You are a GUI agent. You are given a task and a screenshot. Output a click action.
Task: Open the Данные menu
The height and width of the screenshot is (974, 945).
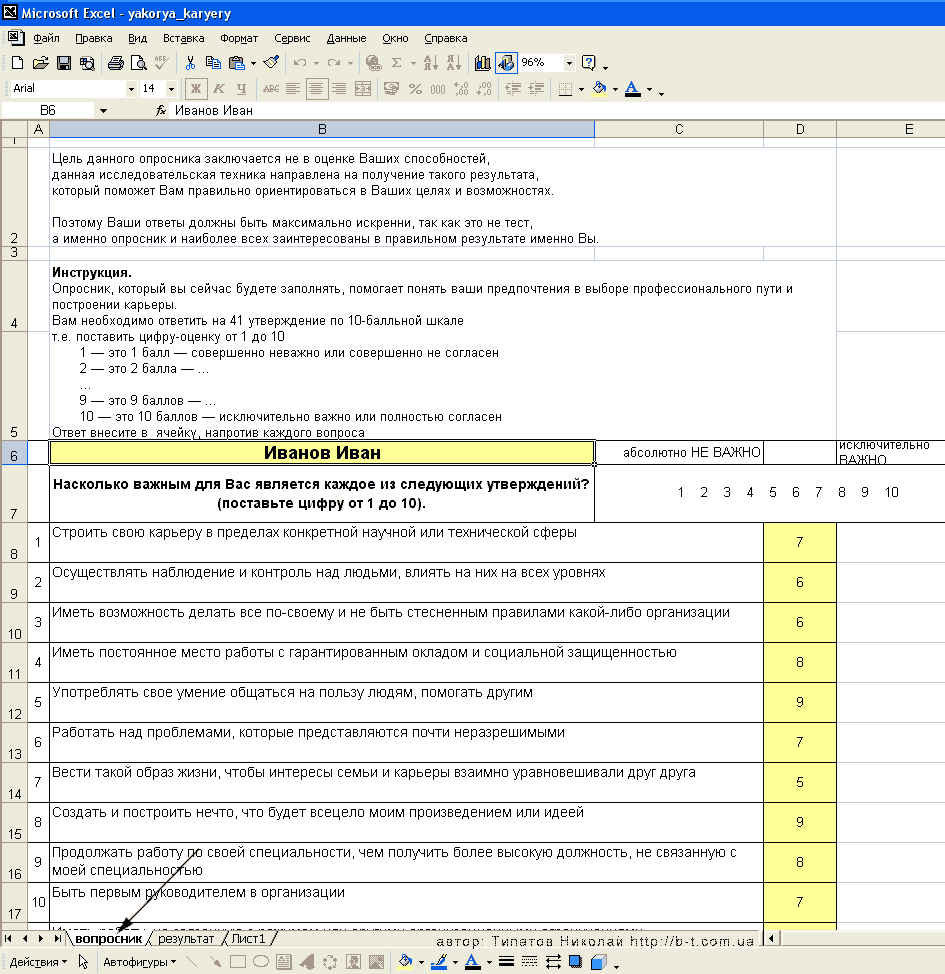click(x=346, y=39)
